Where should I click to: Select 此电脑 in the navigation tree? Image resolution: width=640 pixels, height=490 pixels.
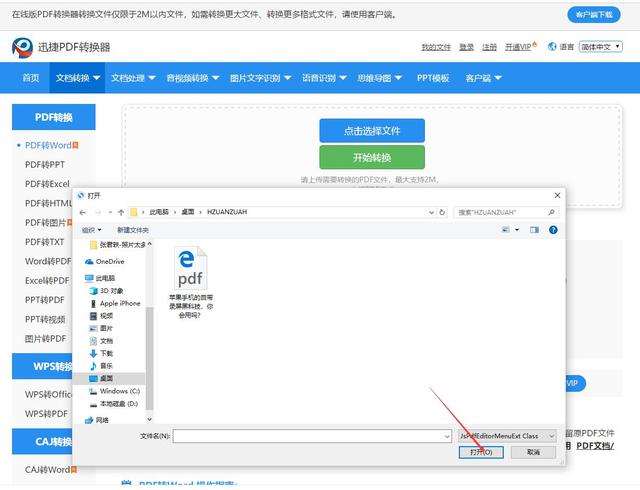(100, 278)
